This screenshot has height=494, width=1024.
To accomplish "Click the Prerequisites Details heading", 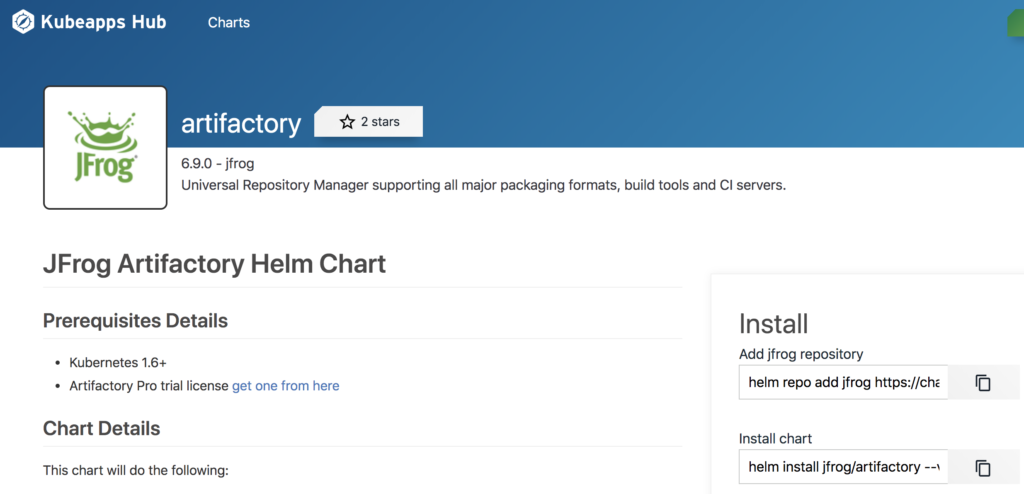I will (x=135, y=321).
